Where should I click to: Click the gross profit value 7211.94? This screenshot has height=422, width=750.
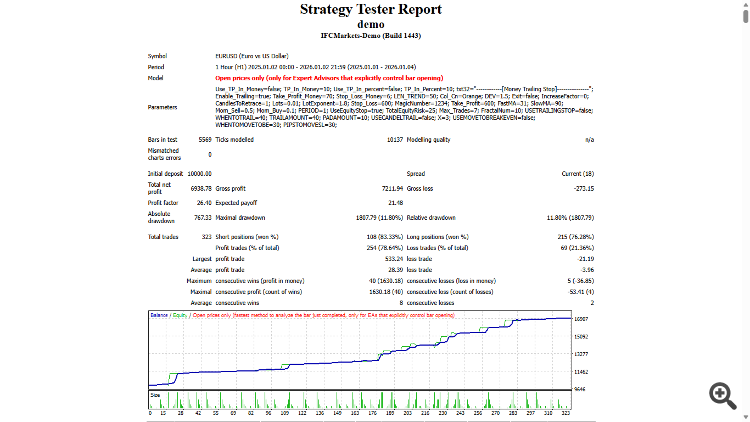click(x=392, y=189)
